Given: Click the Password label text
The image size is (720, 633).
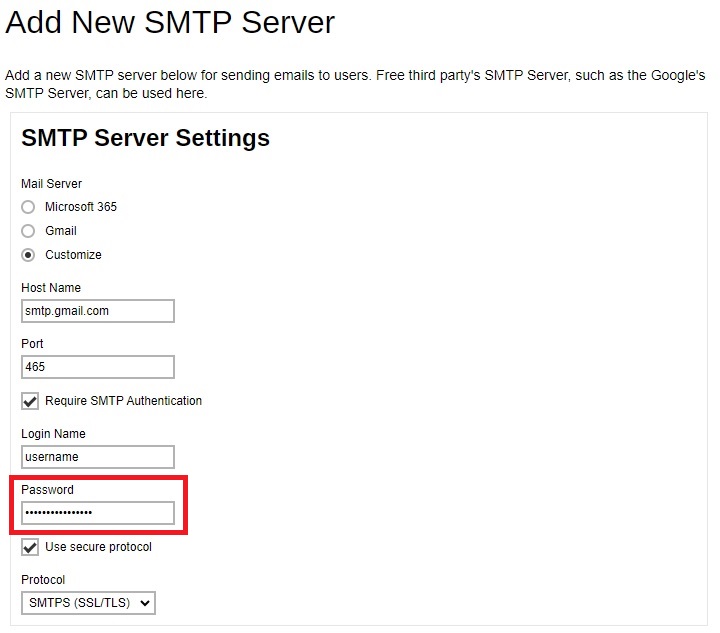Looking at the screenshot, I should (x=47, y=490).
